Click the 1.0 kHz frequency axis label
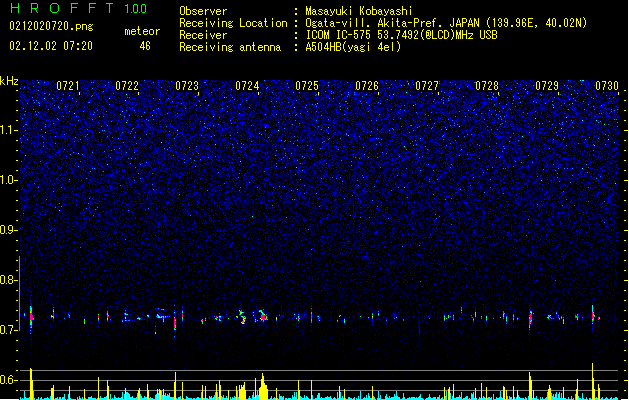Image resolution: width=629 pixels, height=400 pixels. (x=8, y=180)
